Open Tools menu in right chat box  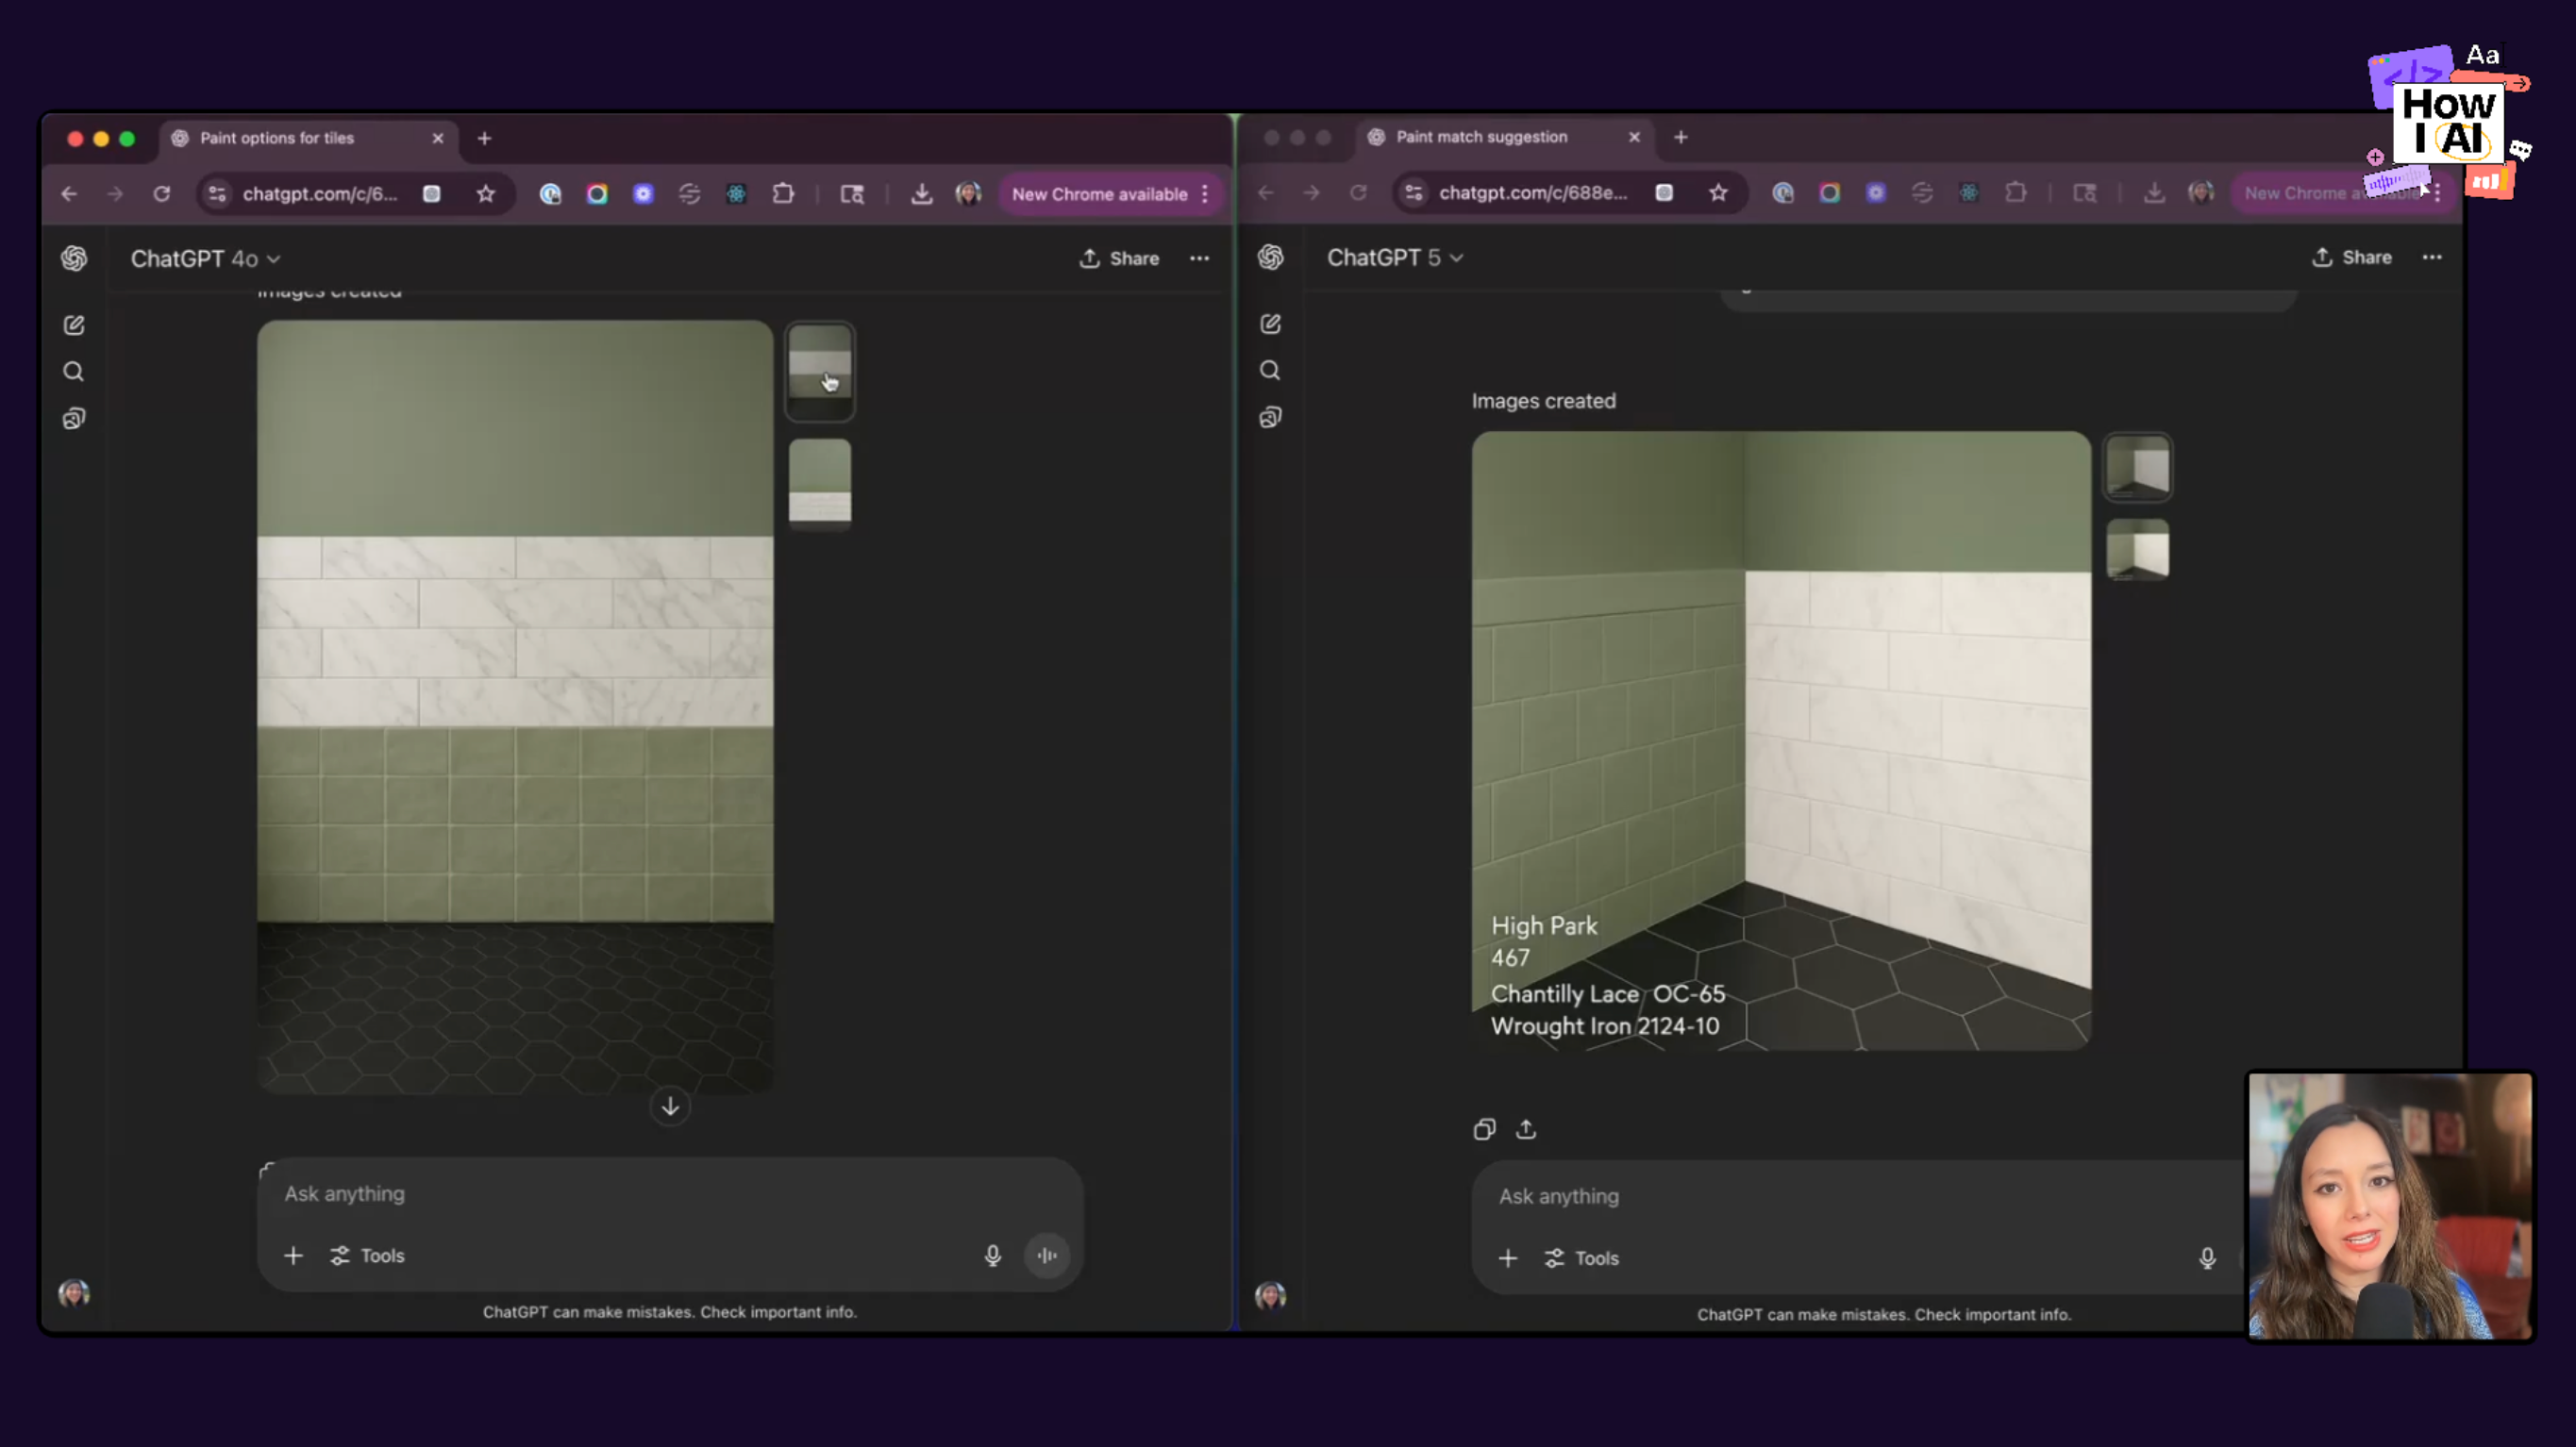(1581, 1258)
